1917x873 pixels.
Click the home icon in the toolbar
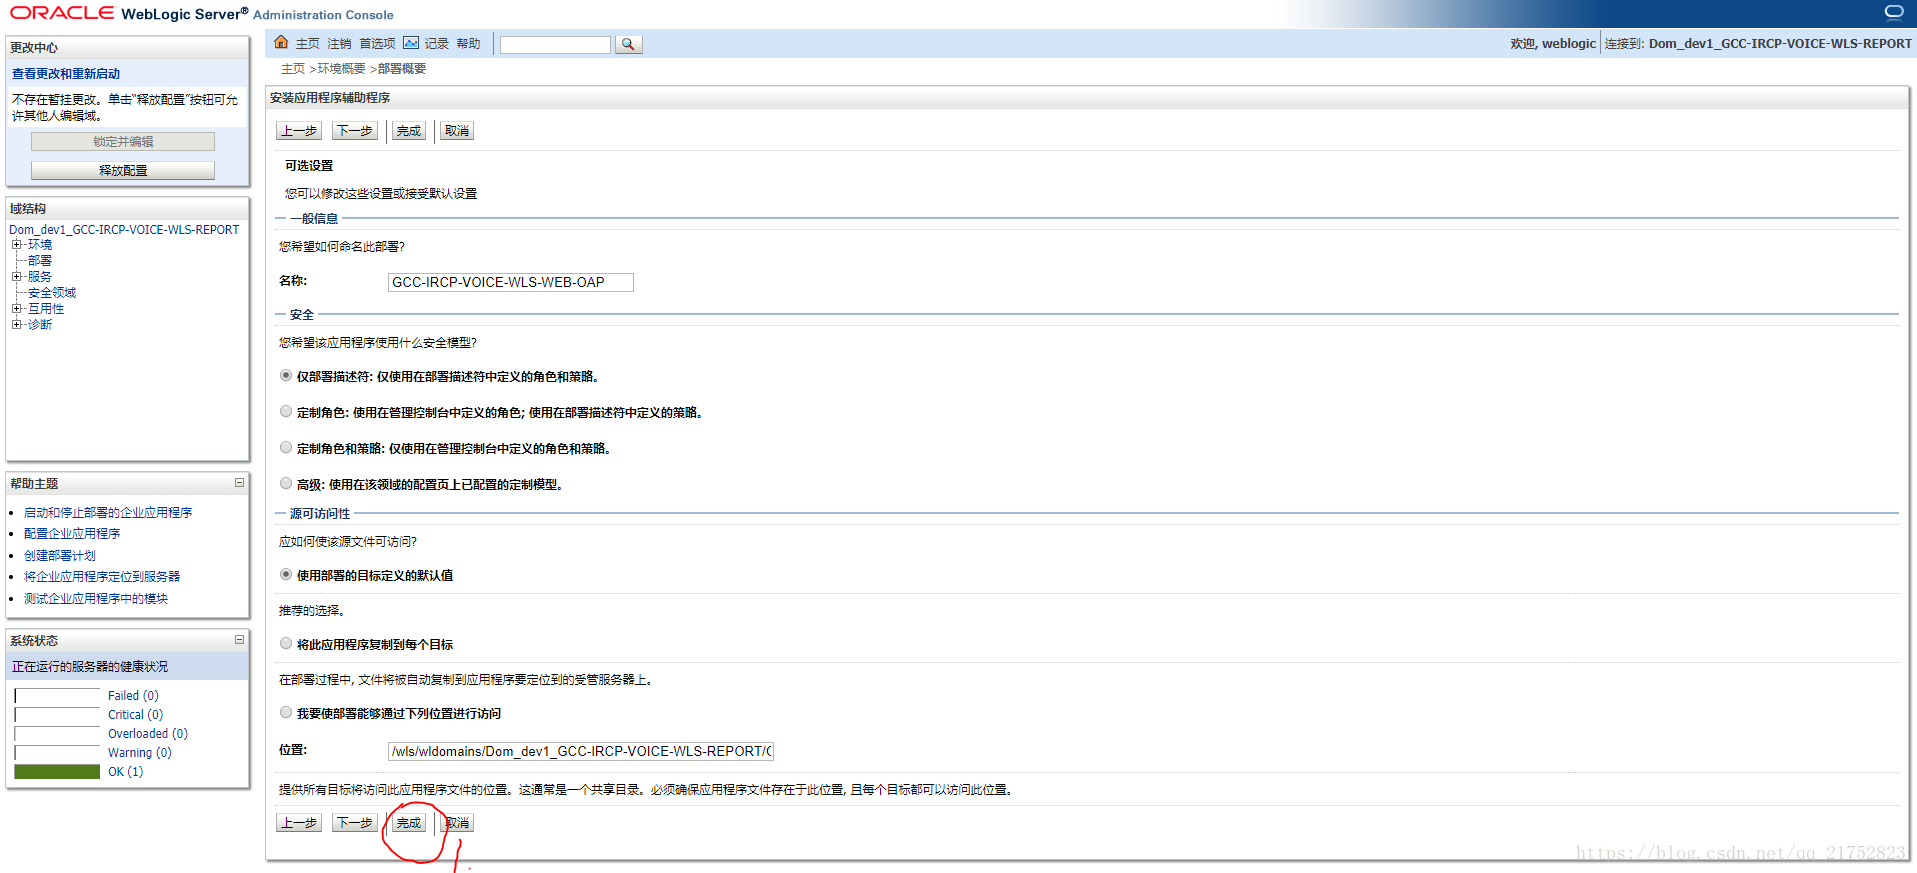281,42
